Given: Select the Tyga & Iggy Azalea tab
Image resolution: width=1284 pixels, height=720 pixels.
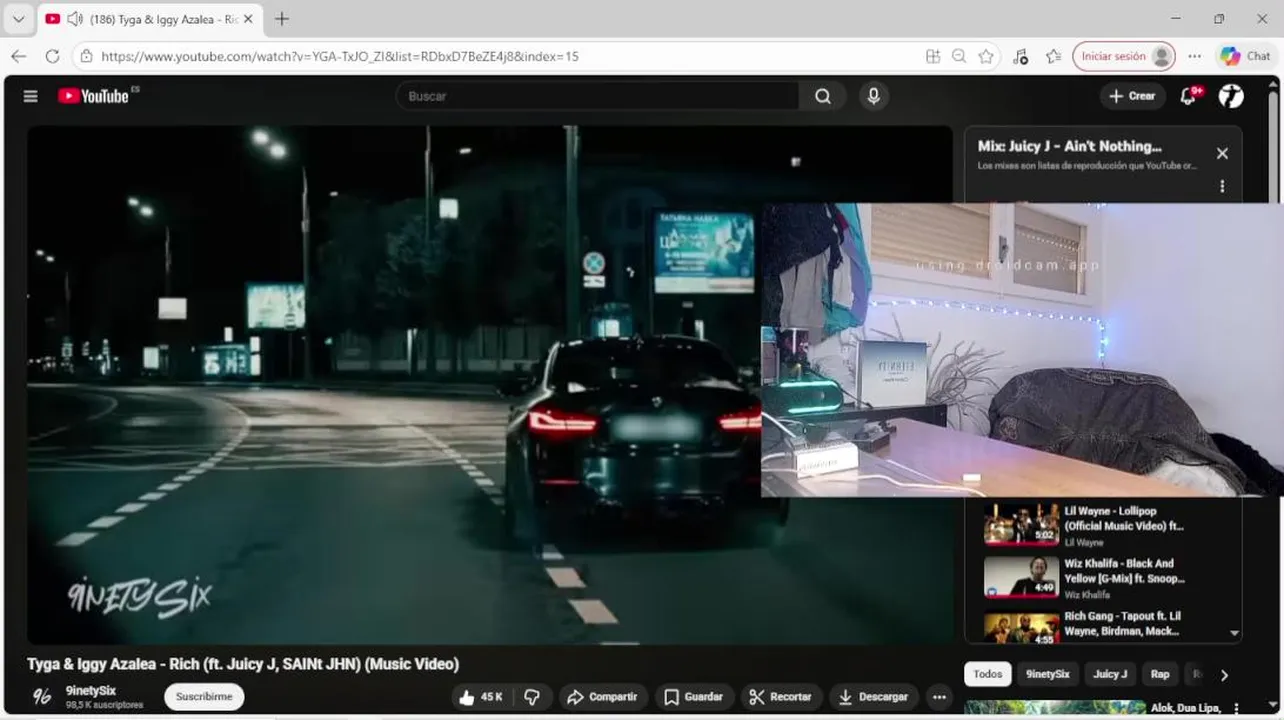Looking at the screenshot, I should pyautogui.click(x=149, y=19).
